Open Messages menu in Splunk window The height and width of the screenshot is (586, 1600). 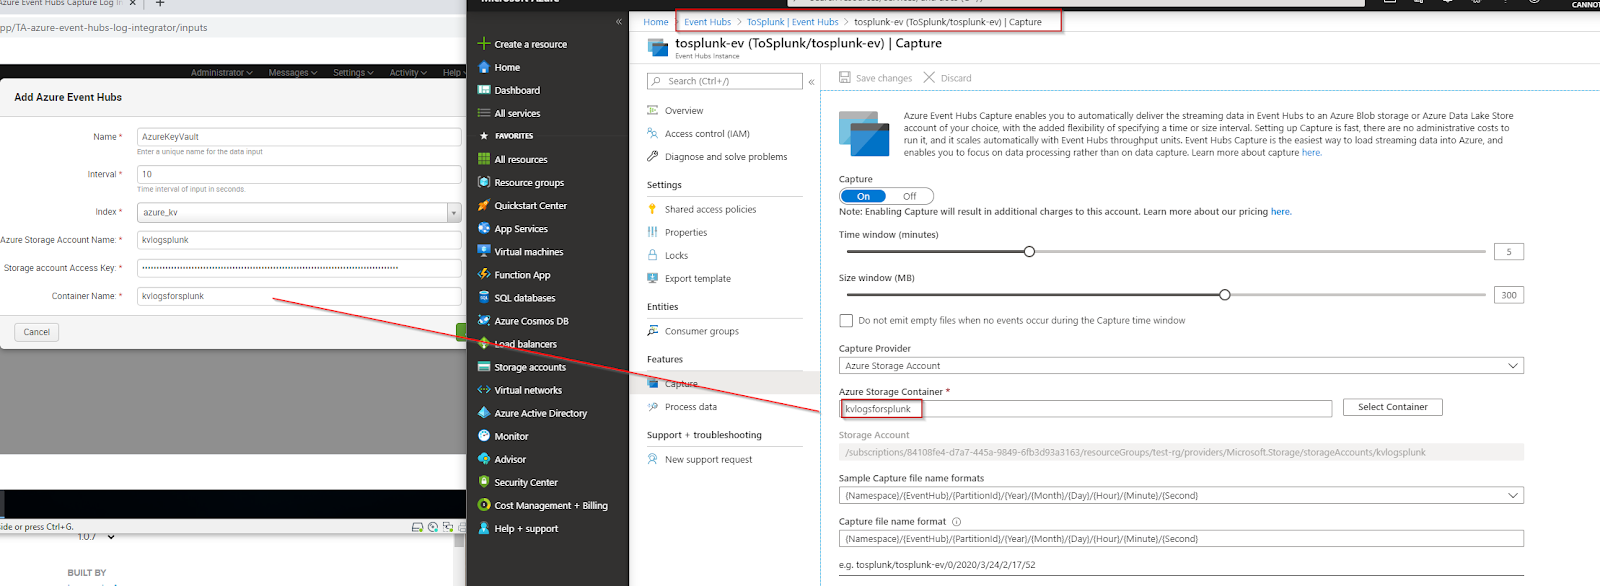[293, 73]
